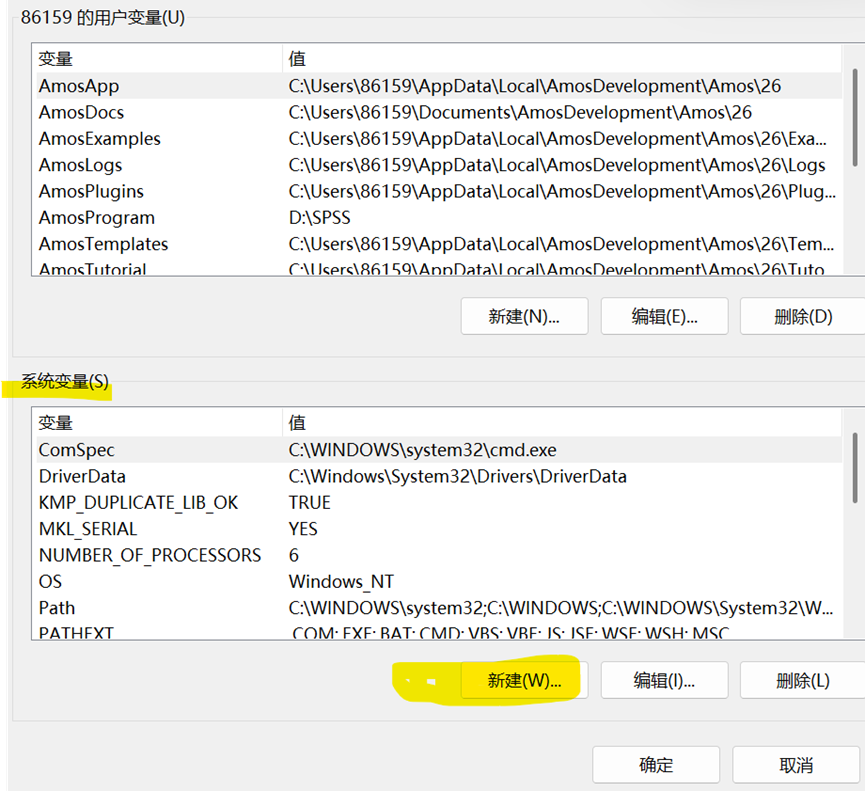Click the 编辑(E) button

pos(663,316)
